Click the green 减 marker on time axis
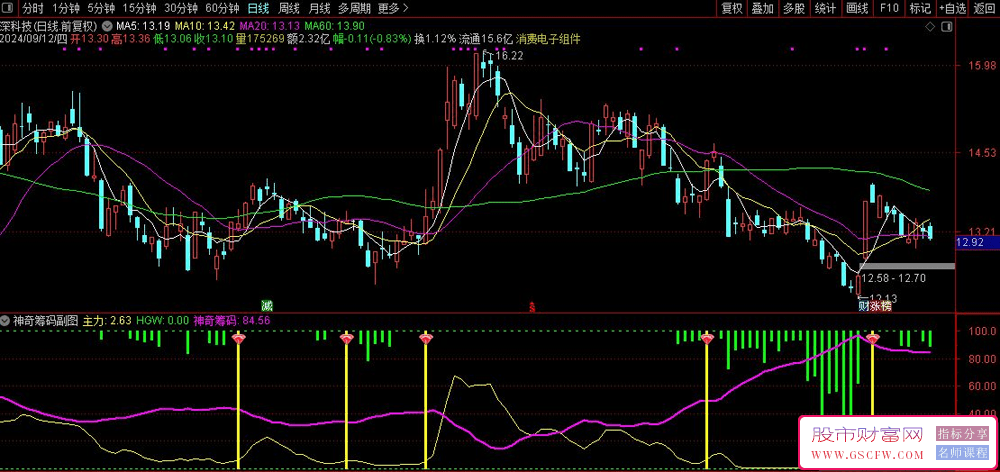 267,306
